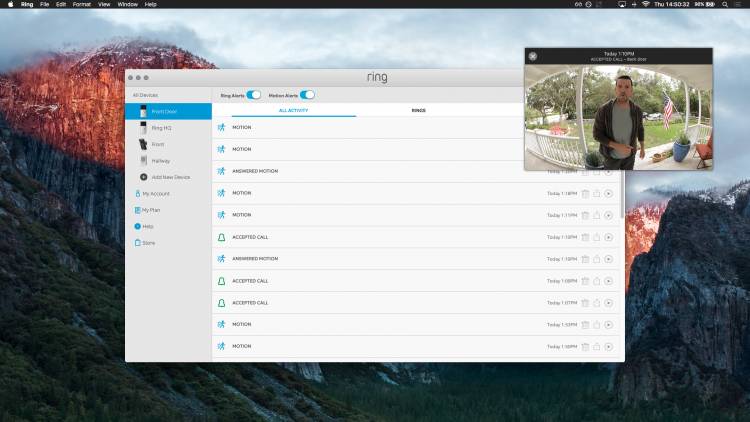The height and width of the screenshot is (422, 750).
Task: Share the 1:07PM Accepted Call event
Action: 596,303
